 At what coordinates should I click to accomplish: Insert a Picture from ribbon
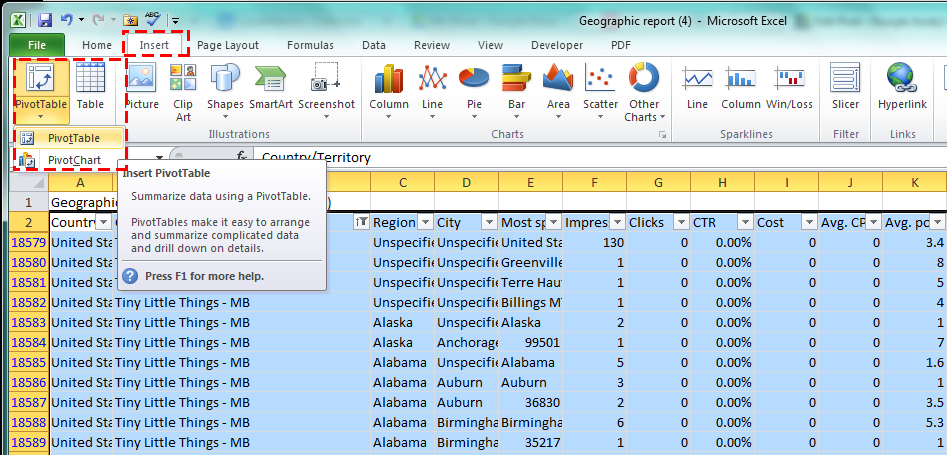tap(142, 87)
